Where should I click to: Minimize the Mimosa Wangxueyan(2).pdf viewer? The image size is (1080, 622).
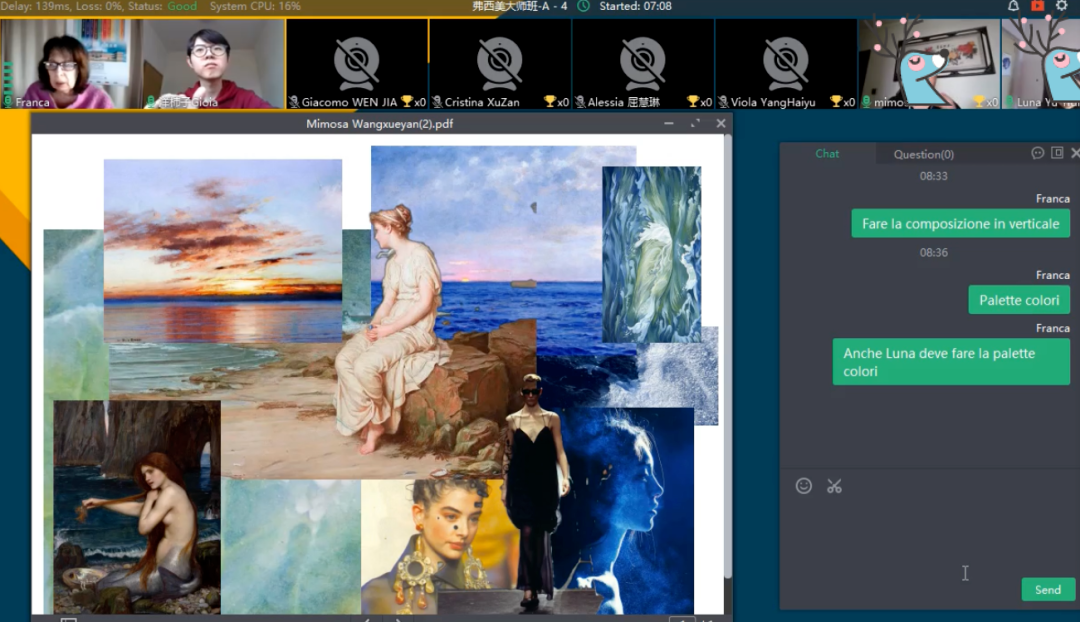[x=669, y=123]
